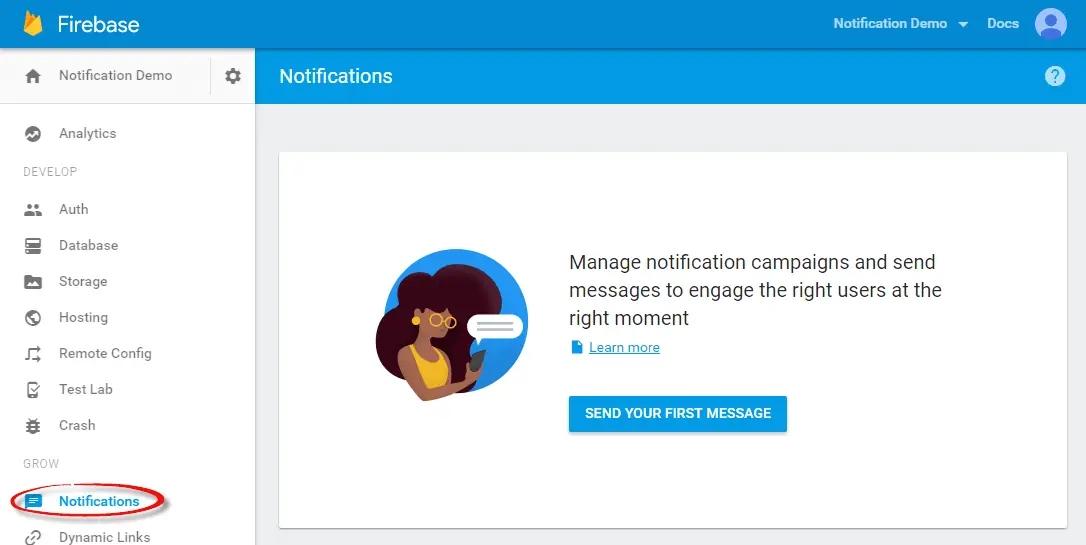Click the Database server icon
Image resolution: width=1086 pixels, height=545 pixels.
[33, 246]
